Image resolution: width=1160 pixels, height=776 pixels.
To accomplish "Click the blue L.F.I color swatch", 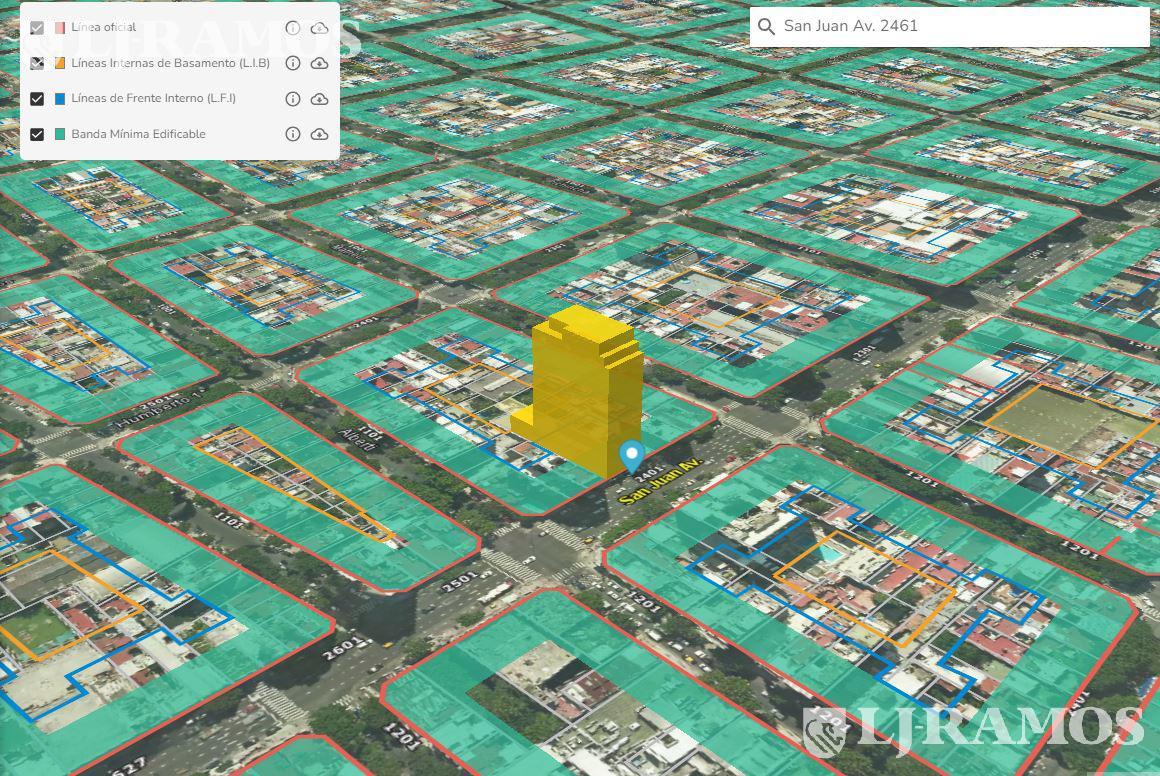I will point(60,98).
